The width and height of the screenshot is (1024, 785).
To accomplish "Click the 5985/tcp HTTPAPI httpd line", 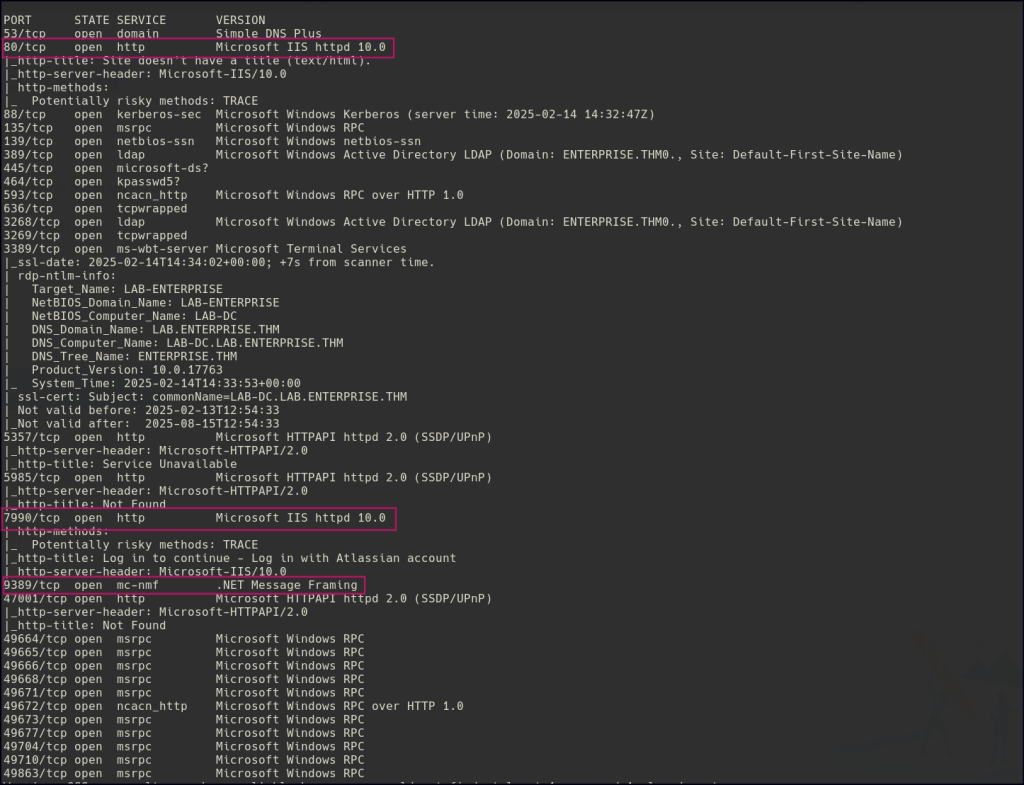I will point(247,478).
